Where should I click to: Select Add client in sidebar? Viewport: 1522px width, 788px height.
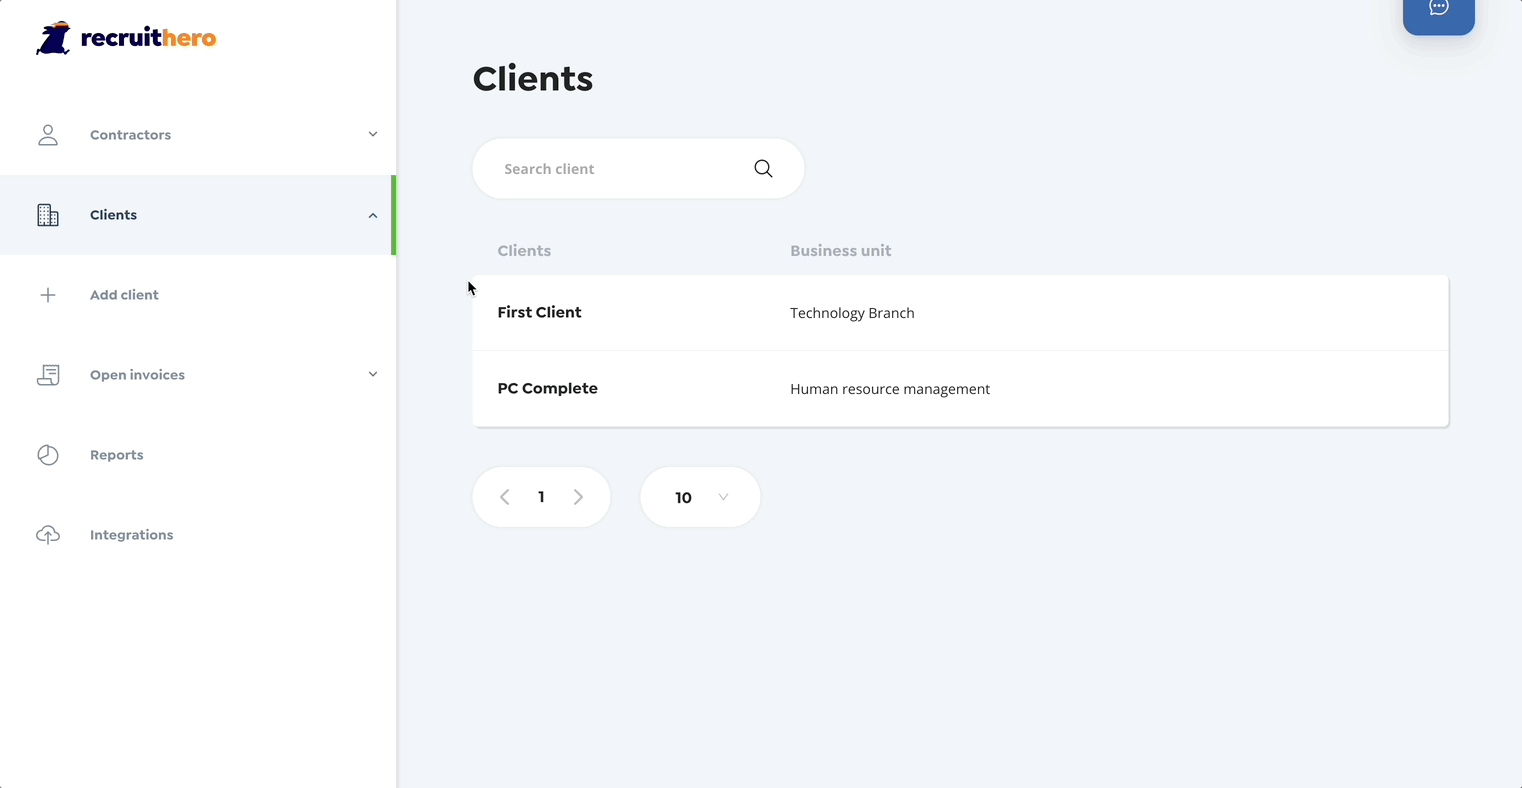[x=124, y=295]
